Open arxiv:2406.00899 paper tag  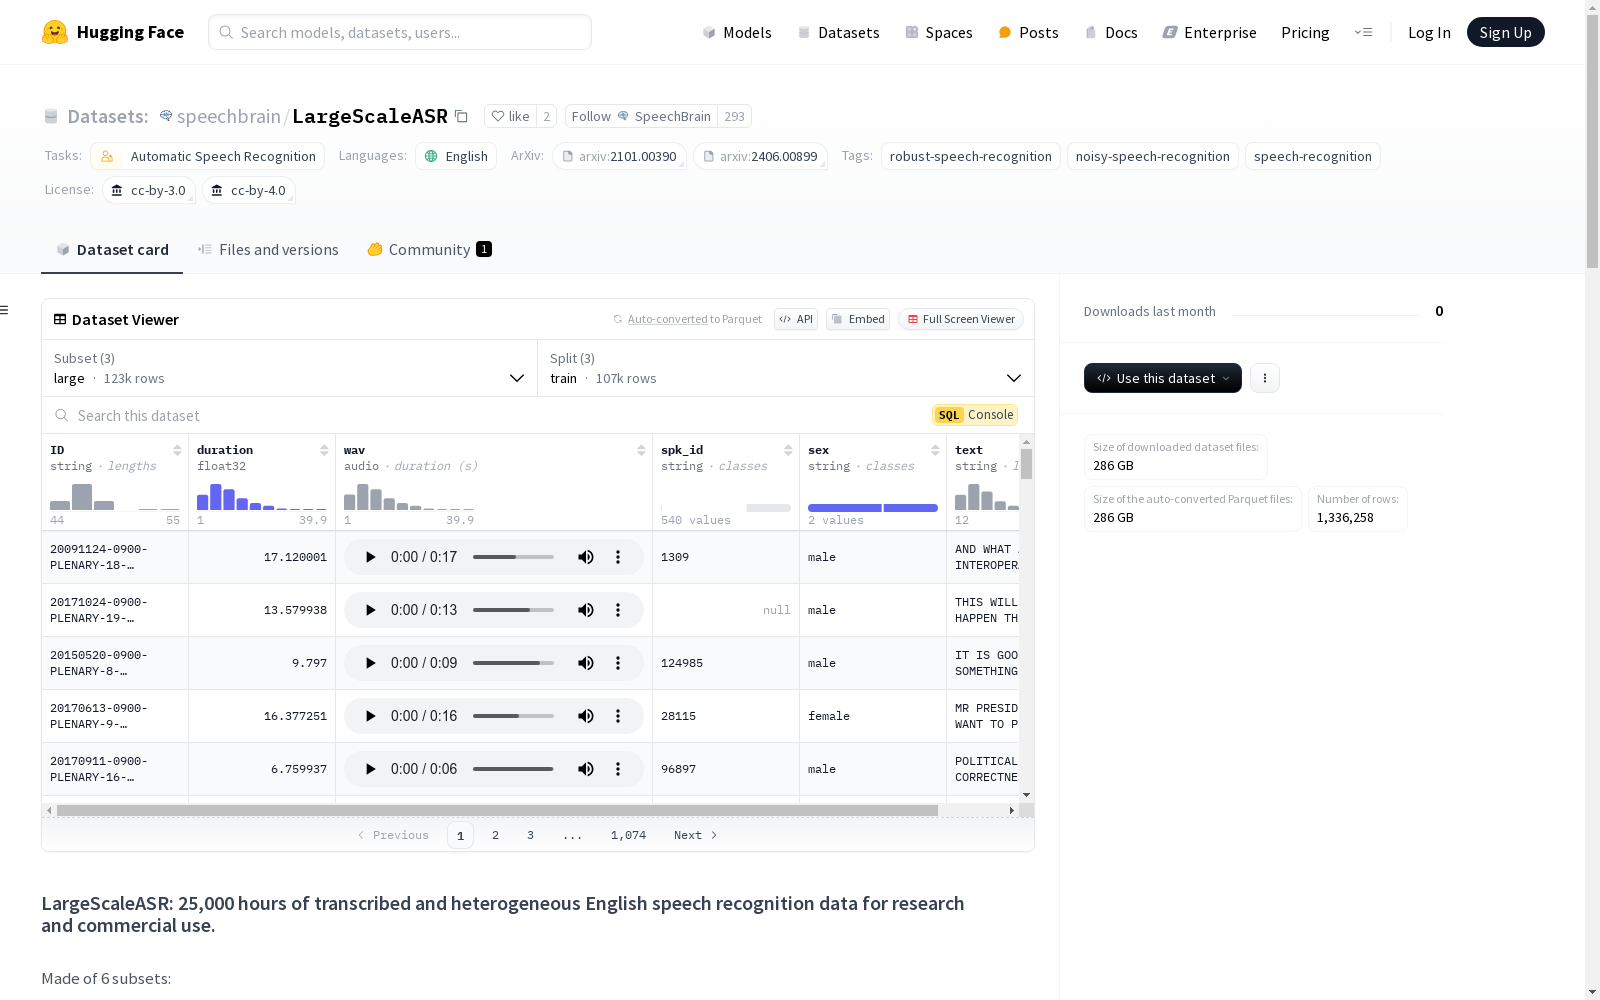(760, 156)
